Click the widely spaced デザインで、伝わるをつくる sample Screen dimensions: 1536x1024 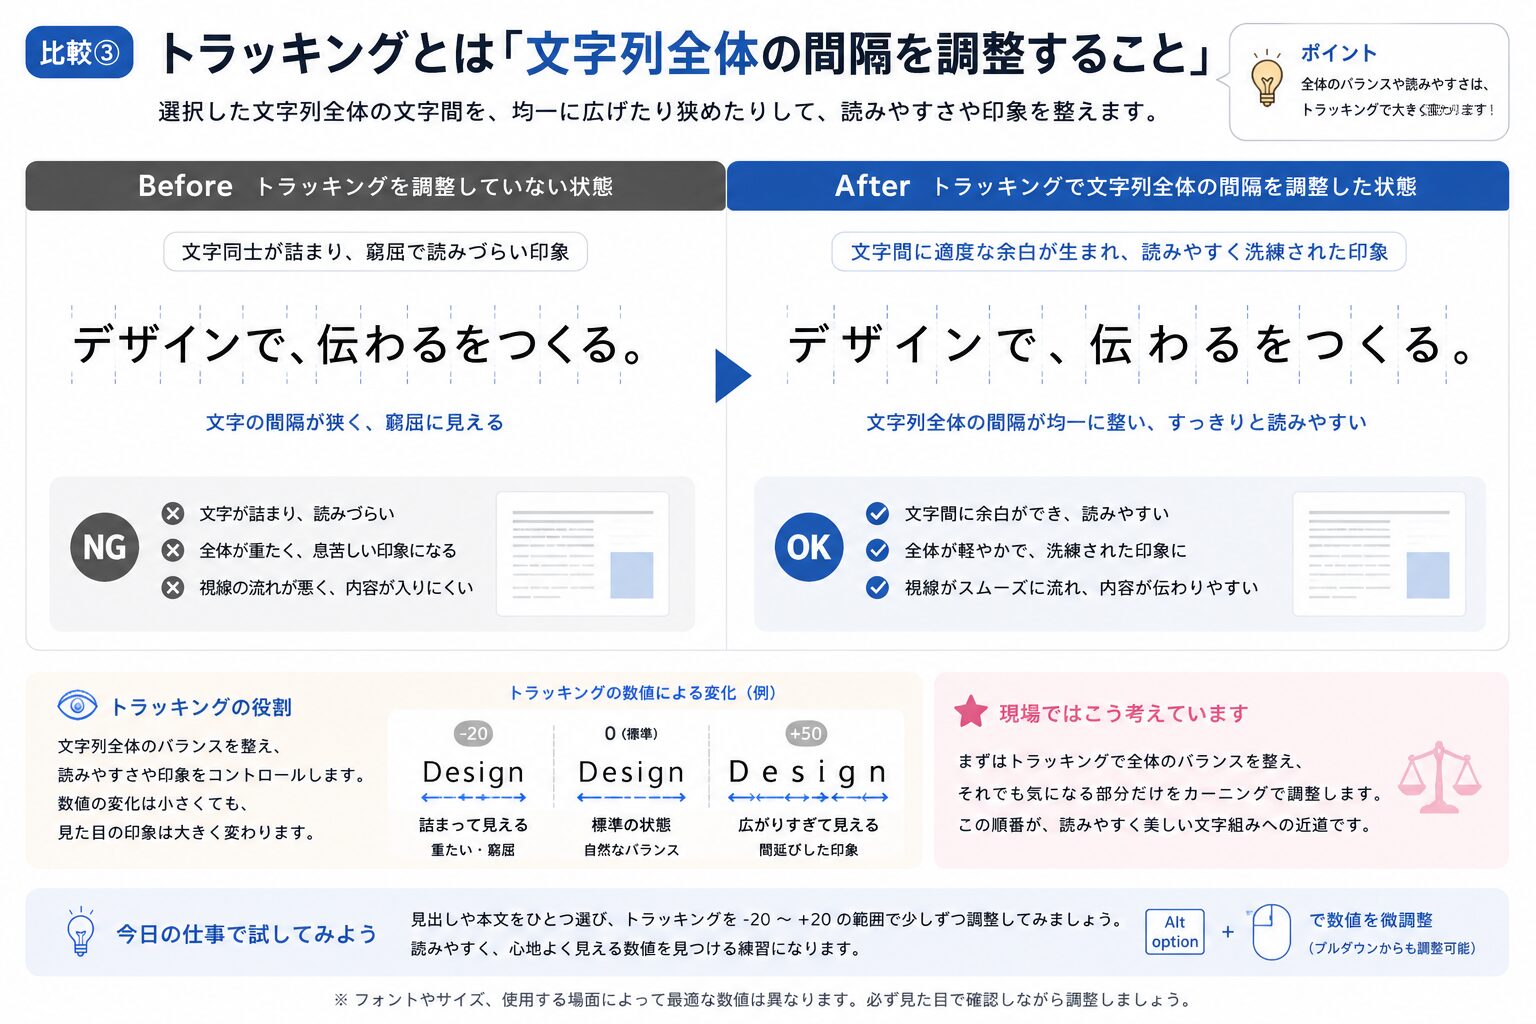[1131, 345]
